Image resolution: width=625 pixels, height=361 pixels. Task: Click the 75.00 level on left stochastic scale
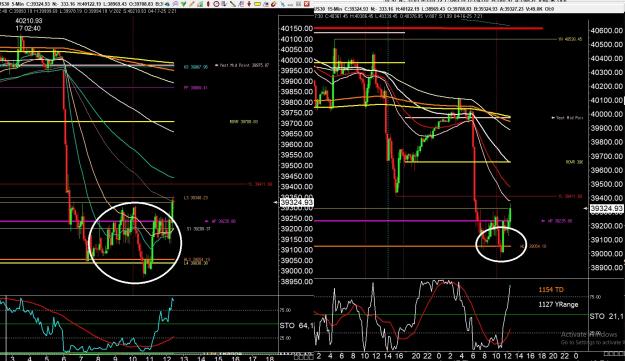[x=285, y=310]
